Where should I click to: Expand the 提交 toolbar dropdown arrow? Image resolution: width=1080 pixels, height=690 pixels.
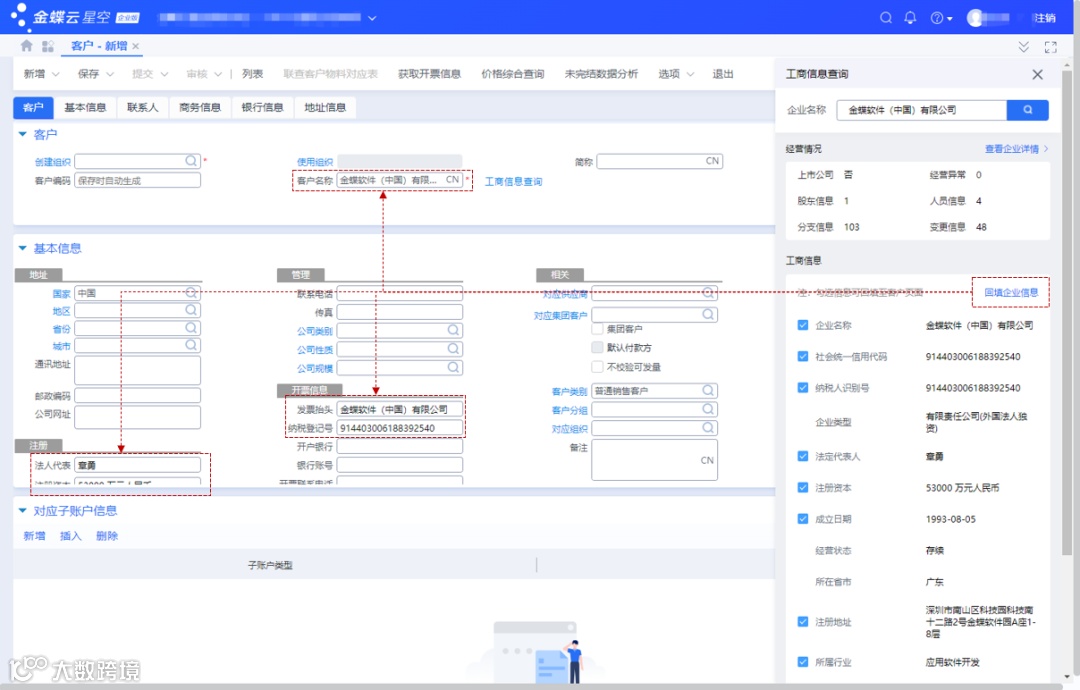pyautogui.click(x=164, y=74)
